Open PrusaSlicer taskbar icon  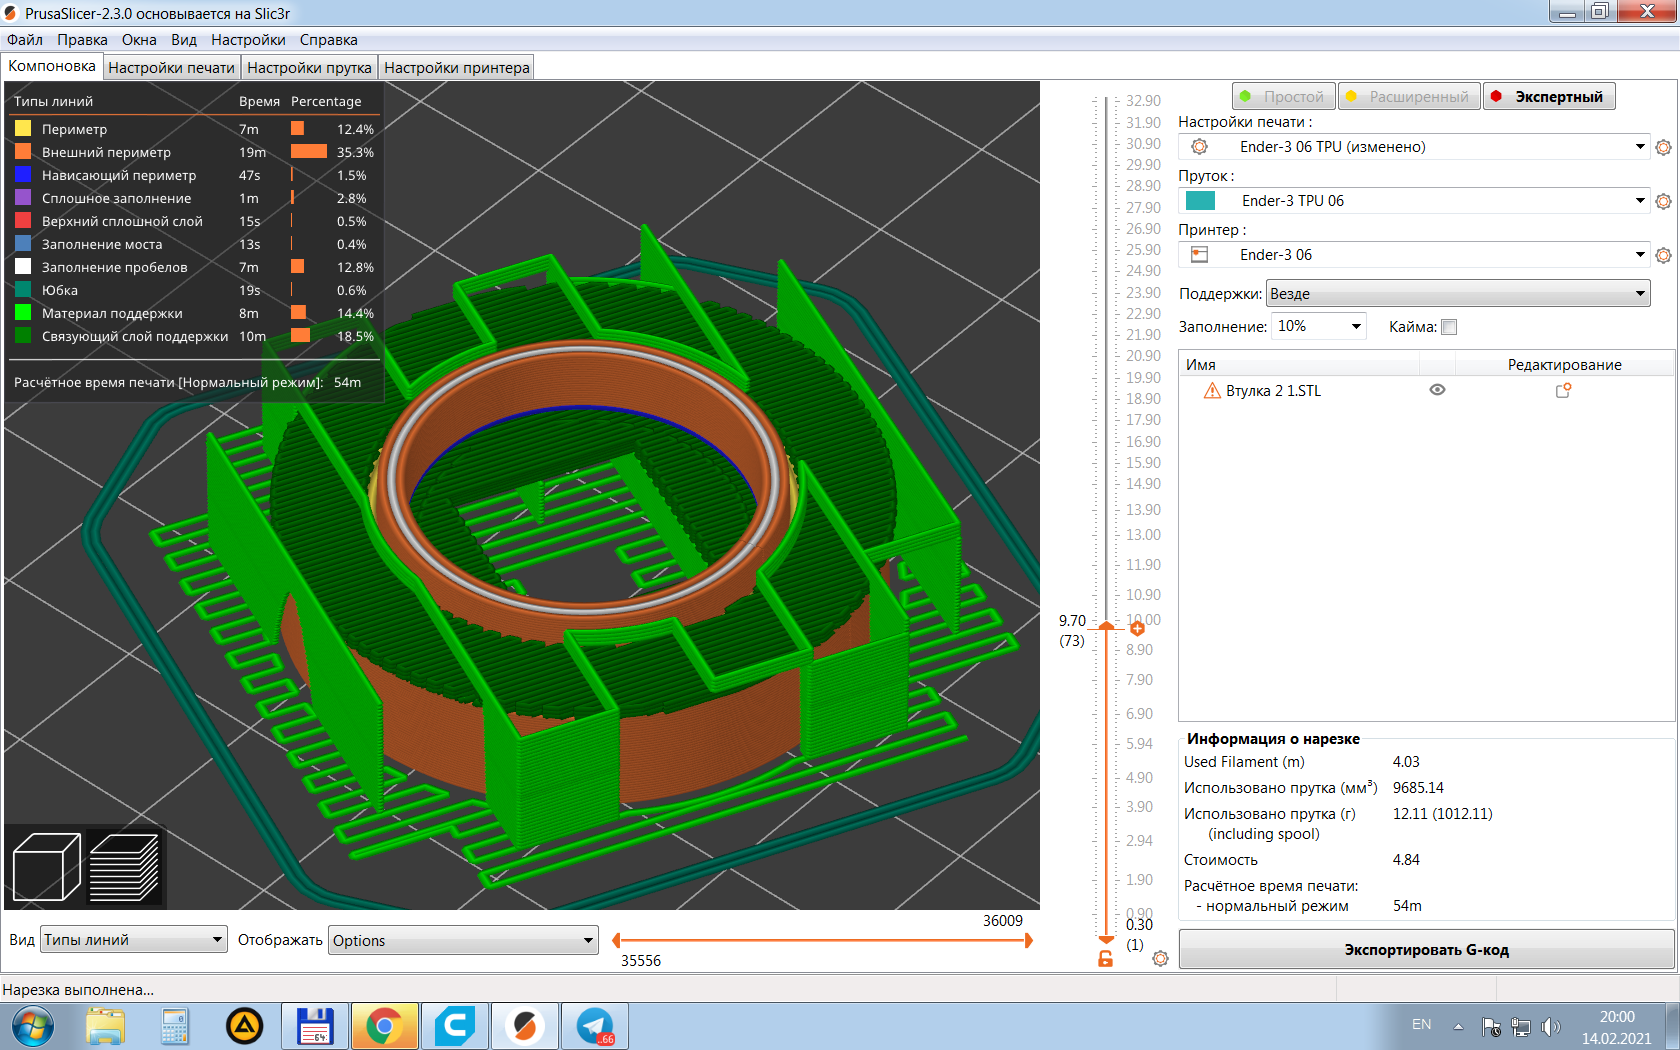click(x=525, y=1026)
